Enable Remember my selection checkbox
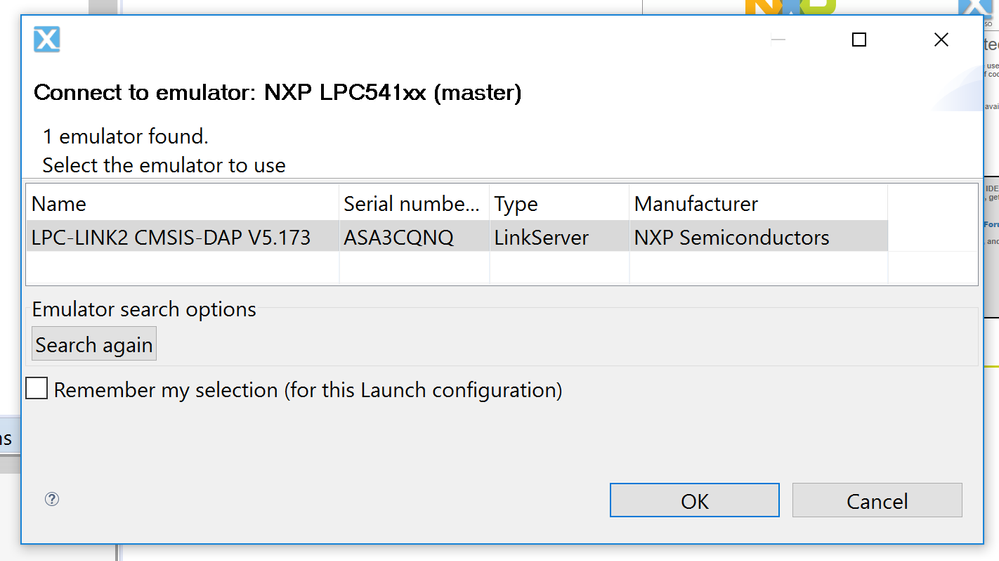 pyautogui.click(x=37, y=389)
